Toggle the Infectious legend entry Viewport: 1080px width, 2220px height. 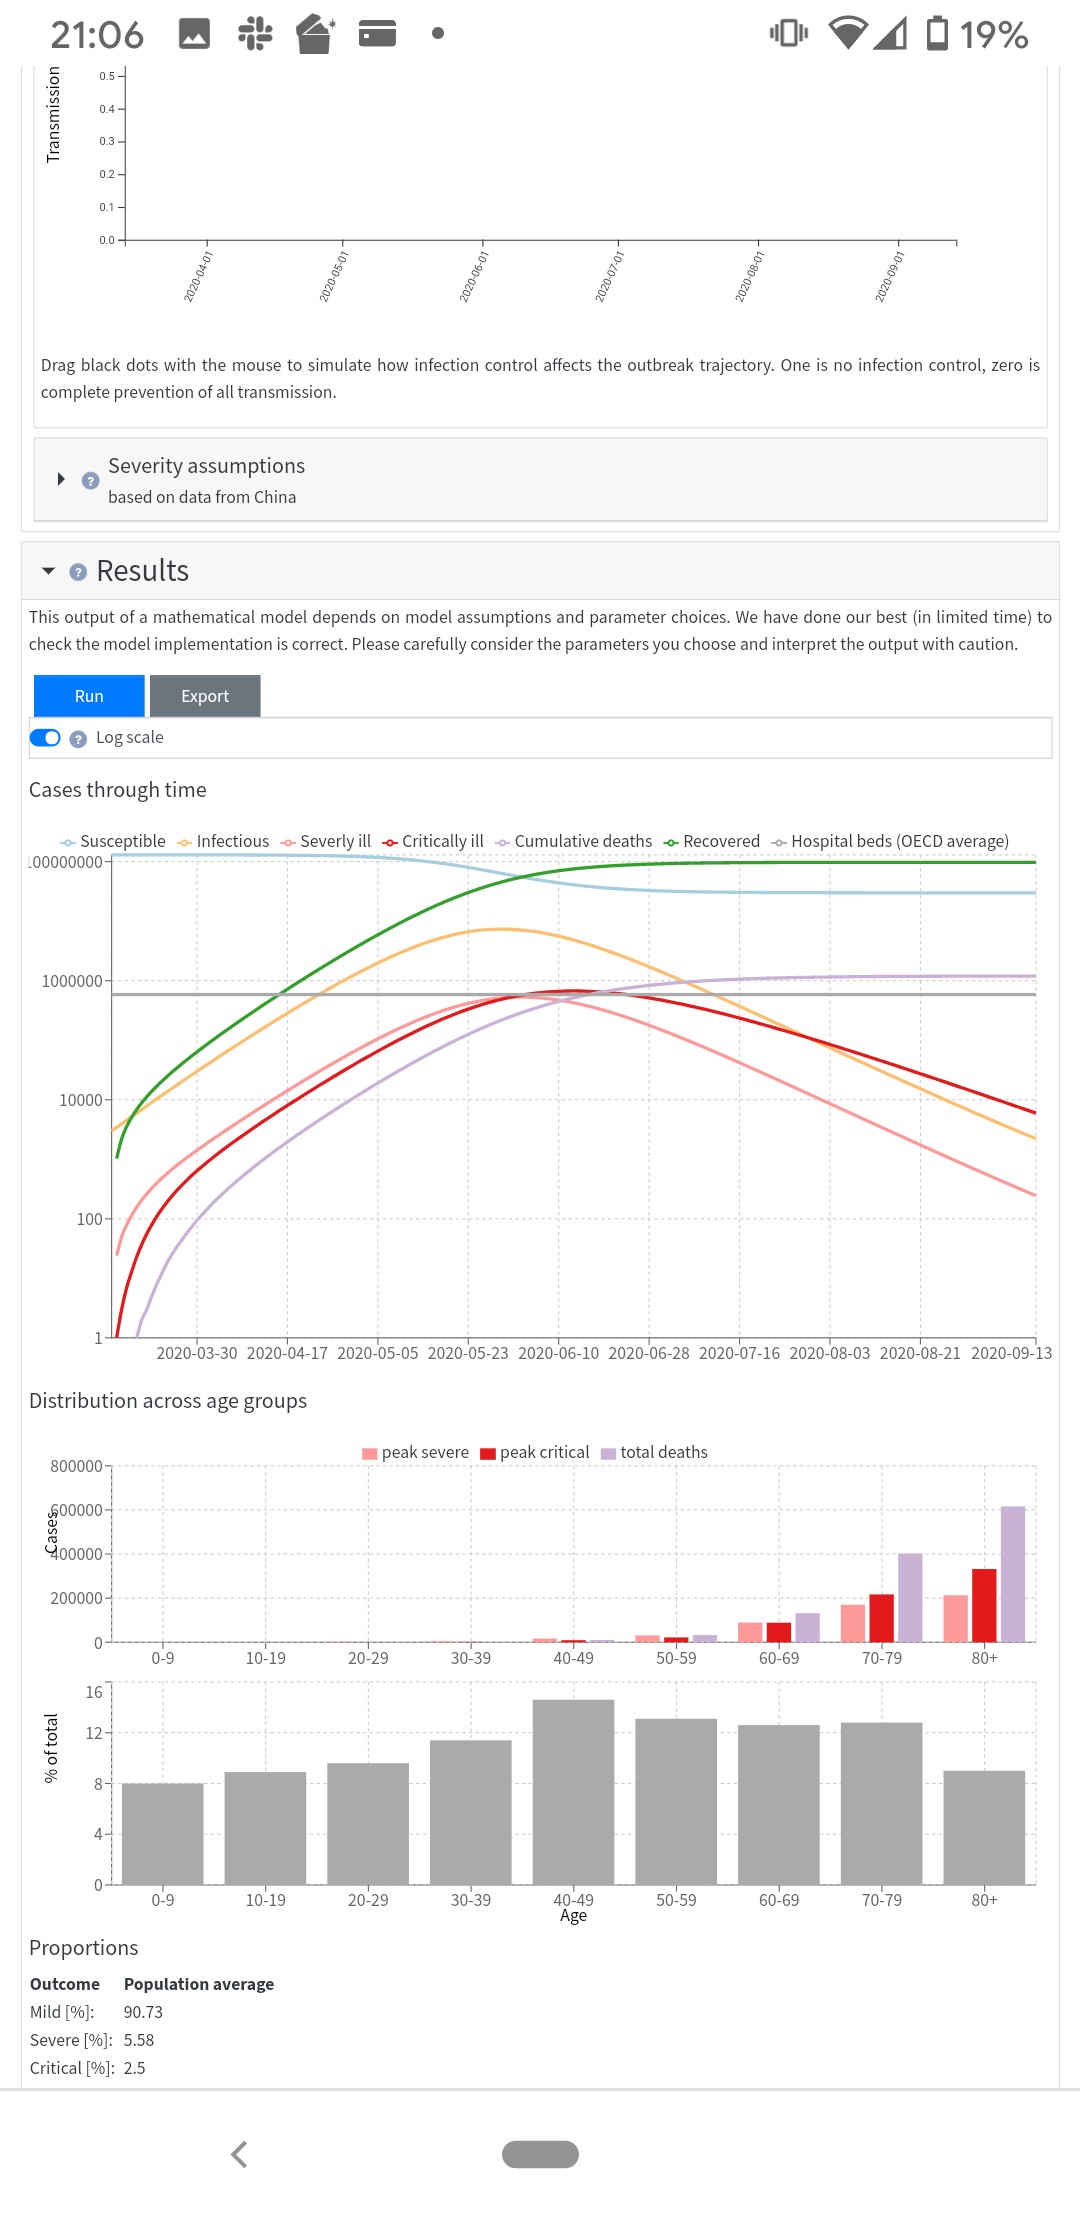point(223,842)
